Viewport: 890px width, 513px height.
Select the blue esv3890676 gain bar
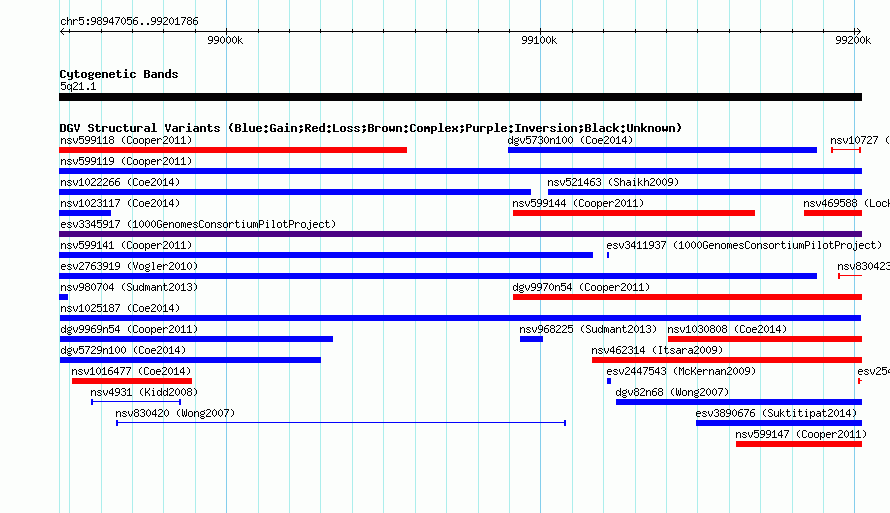pos(779,423)
